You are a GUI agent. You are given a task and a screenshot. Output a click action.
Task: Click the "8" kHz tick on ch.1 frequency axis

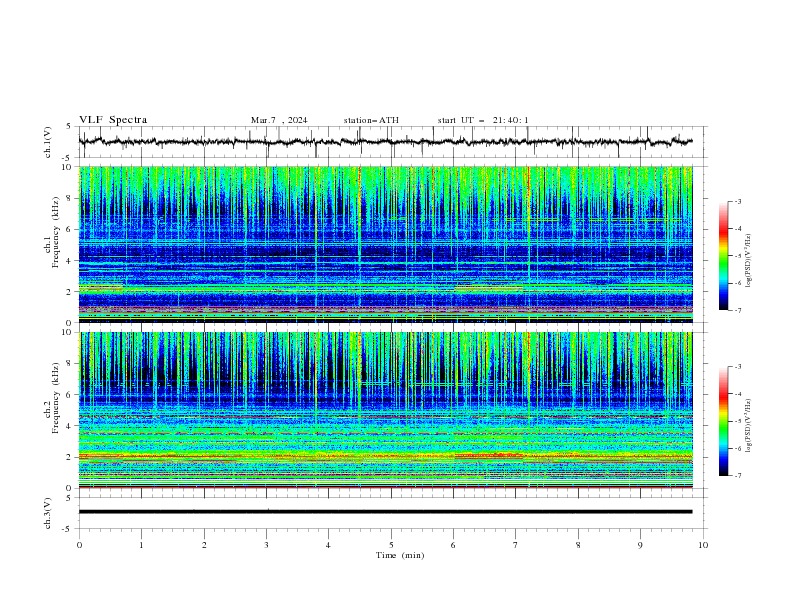tap(69, 198)
